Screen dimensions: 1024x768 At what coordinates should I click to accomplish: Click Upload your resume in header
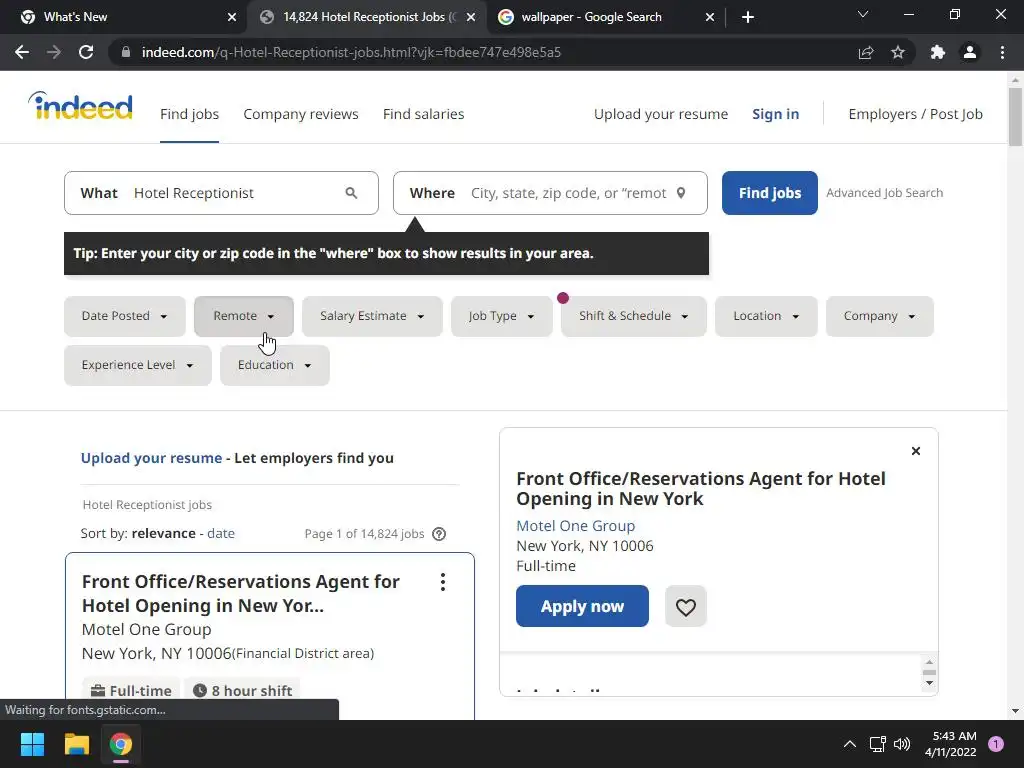661,114
